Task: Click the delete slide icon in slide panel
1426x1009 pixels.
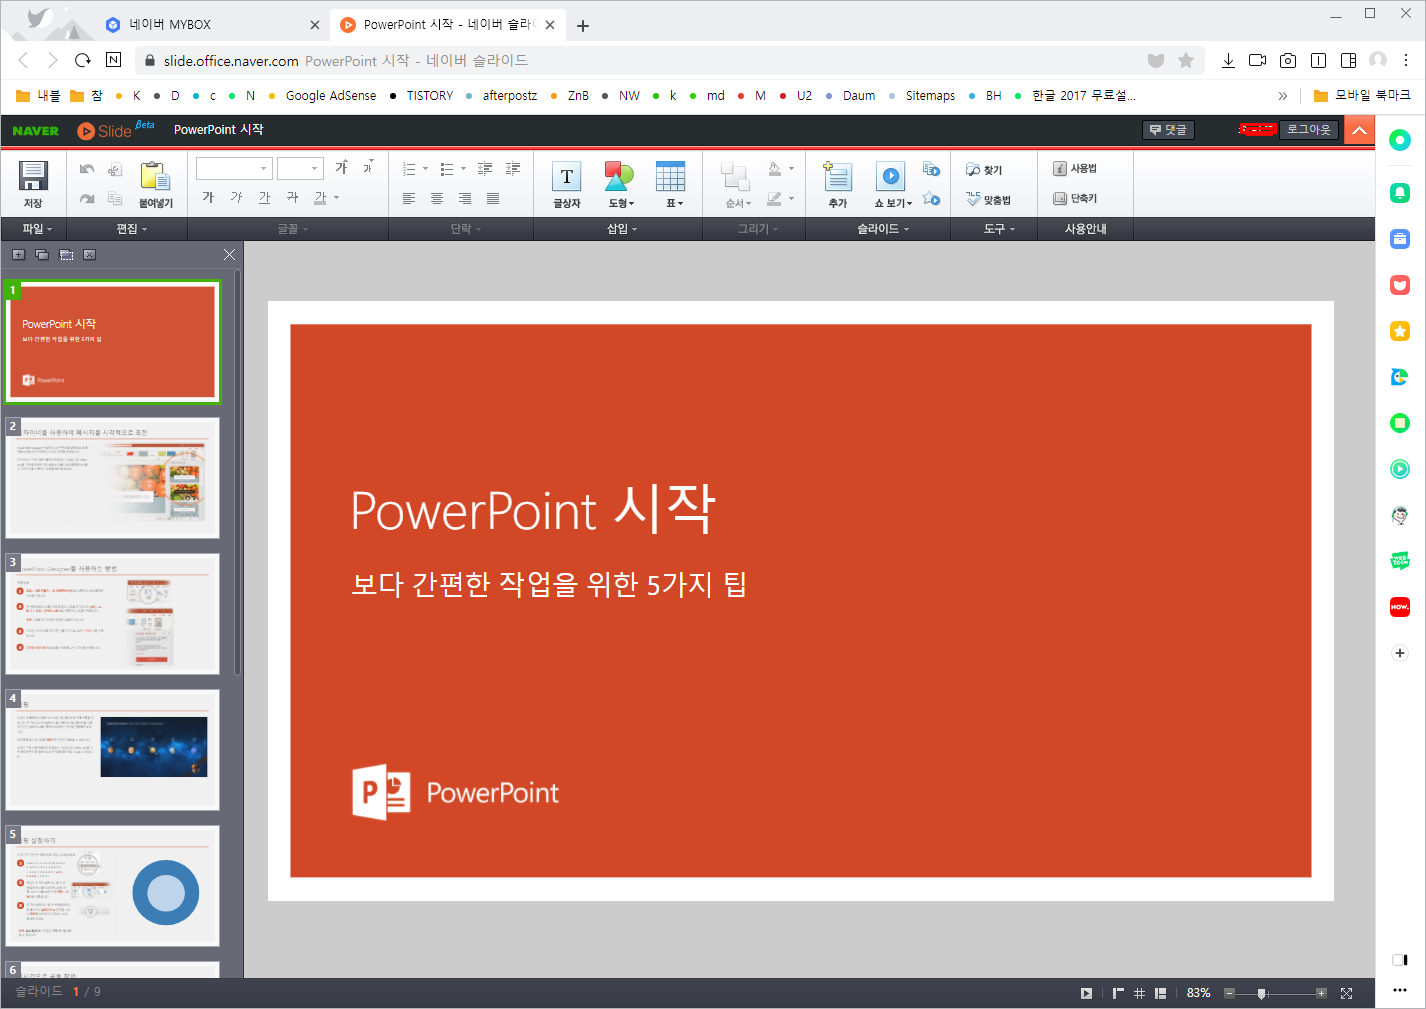Action: click(x=90, y=255)
